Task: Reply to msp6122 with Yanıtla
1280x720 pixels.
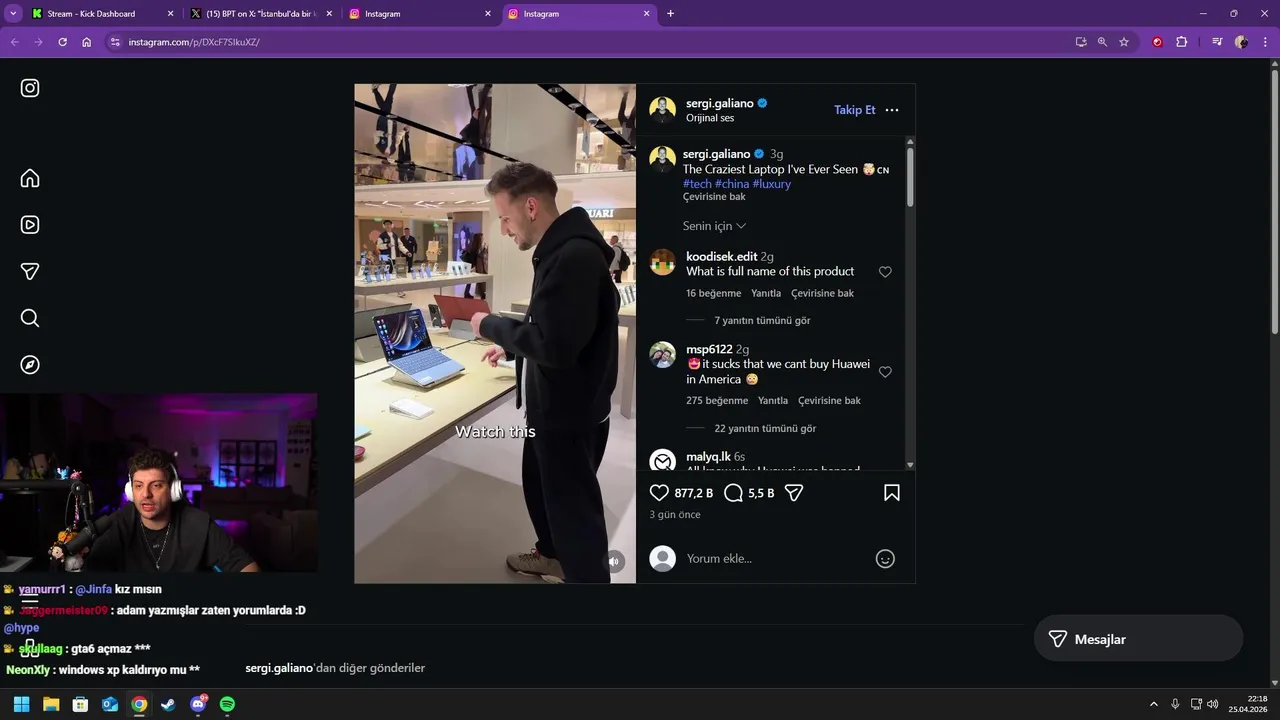Action: (773, 401)
